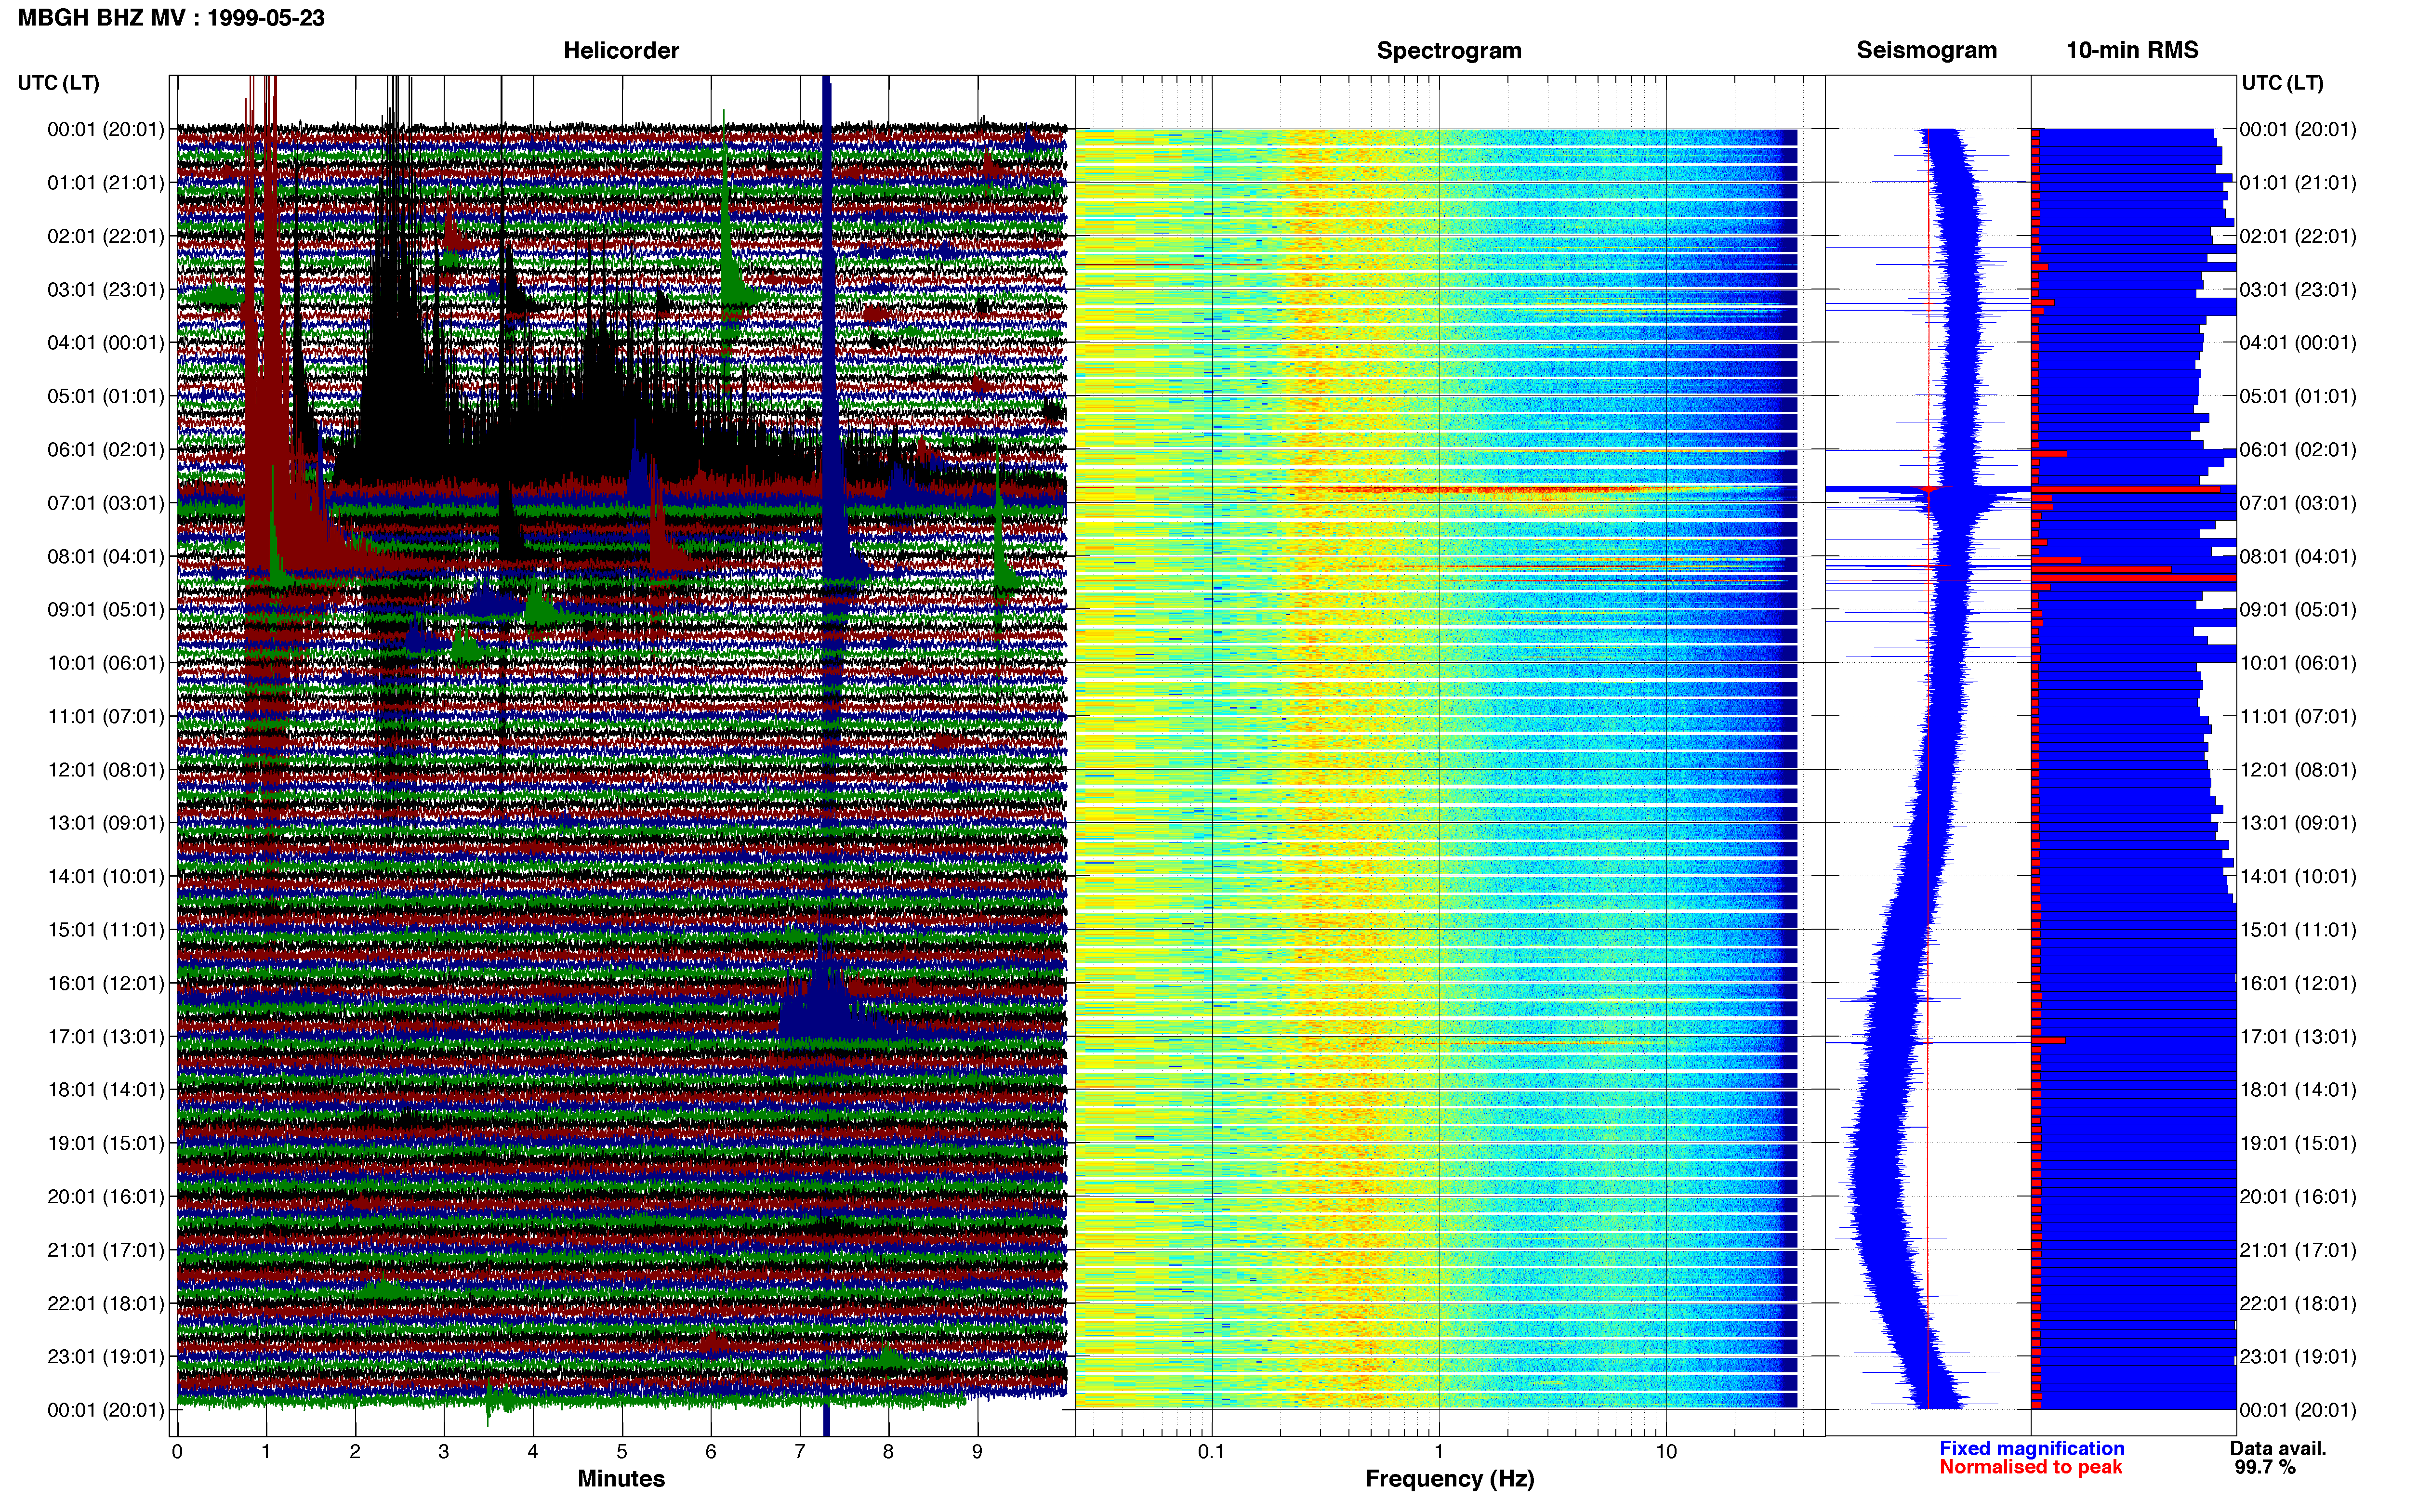Click 12:01 (08:01) on the Helicorder time axis
Screen dimensions: 2418x1512
point(105,770)
